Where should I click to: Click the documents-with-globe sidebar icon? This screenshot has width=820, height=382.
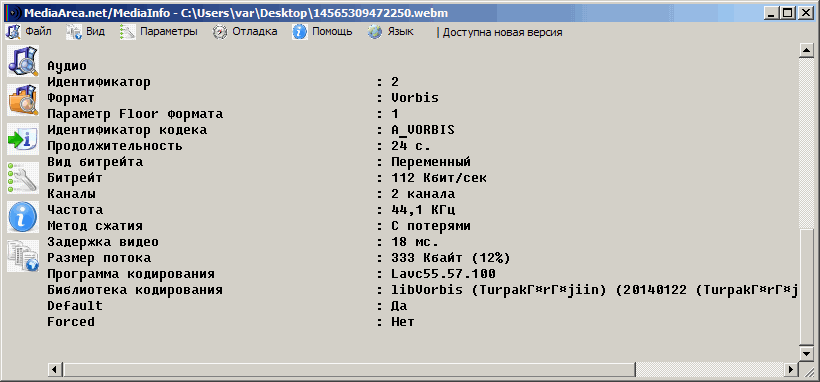click(22, 256)
